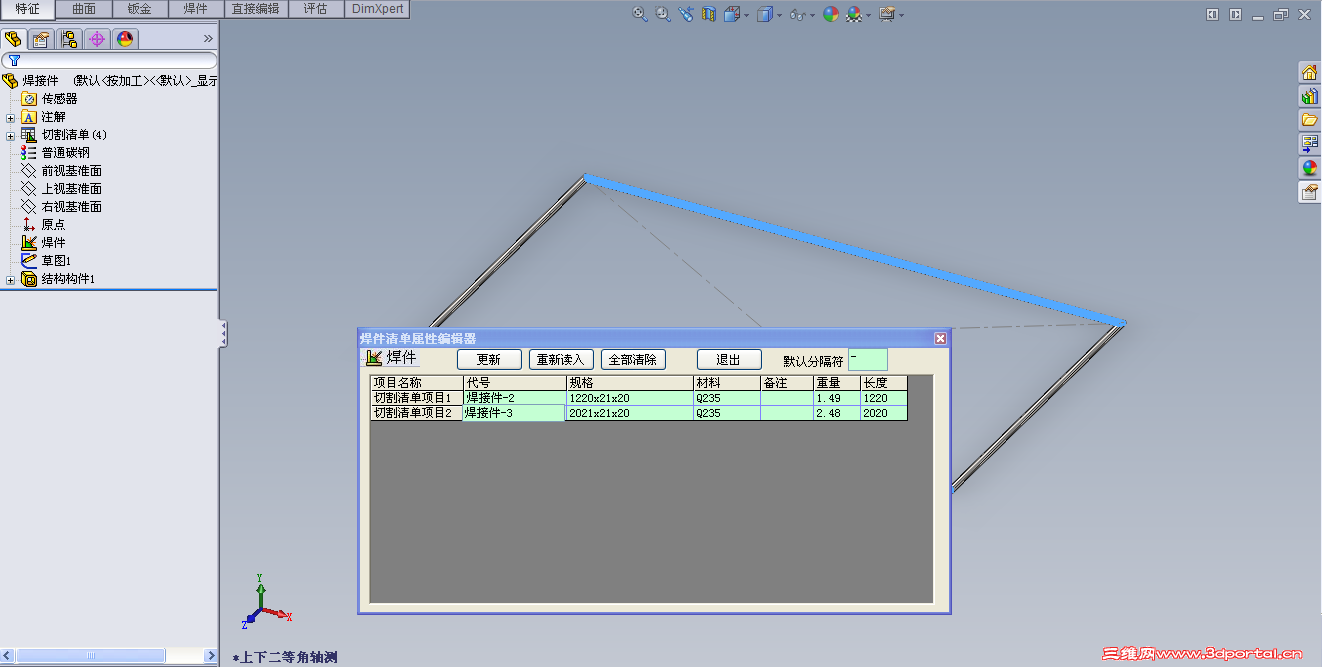Open Hide/Show Items dropdown arrow

[x=811, y=15]
